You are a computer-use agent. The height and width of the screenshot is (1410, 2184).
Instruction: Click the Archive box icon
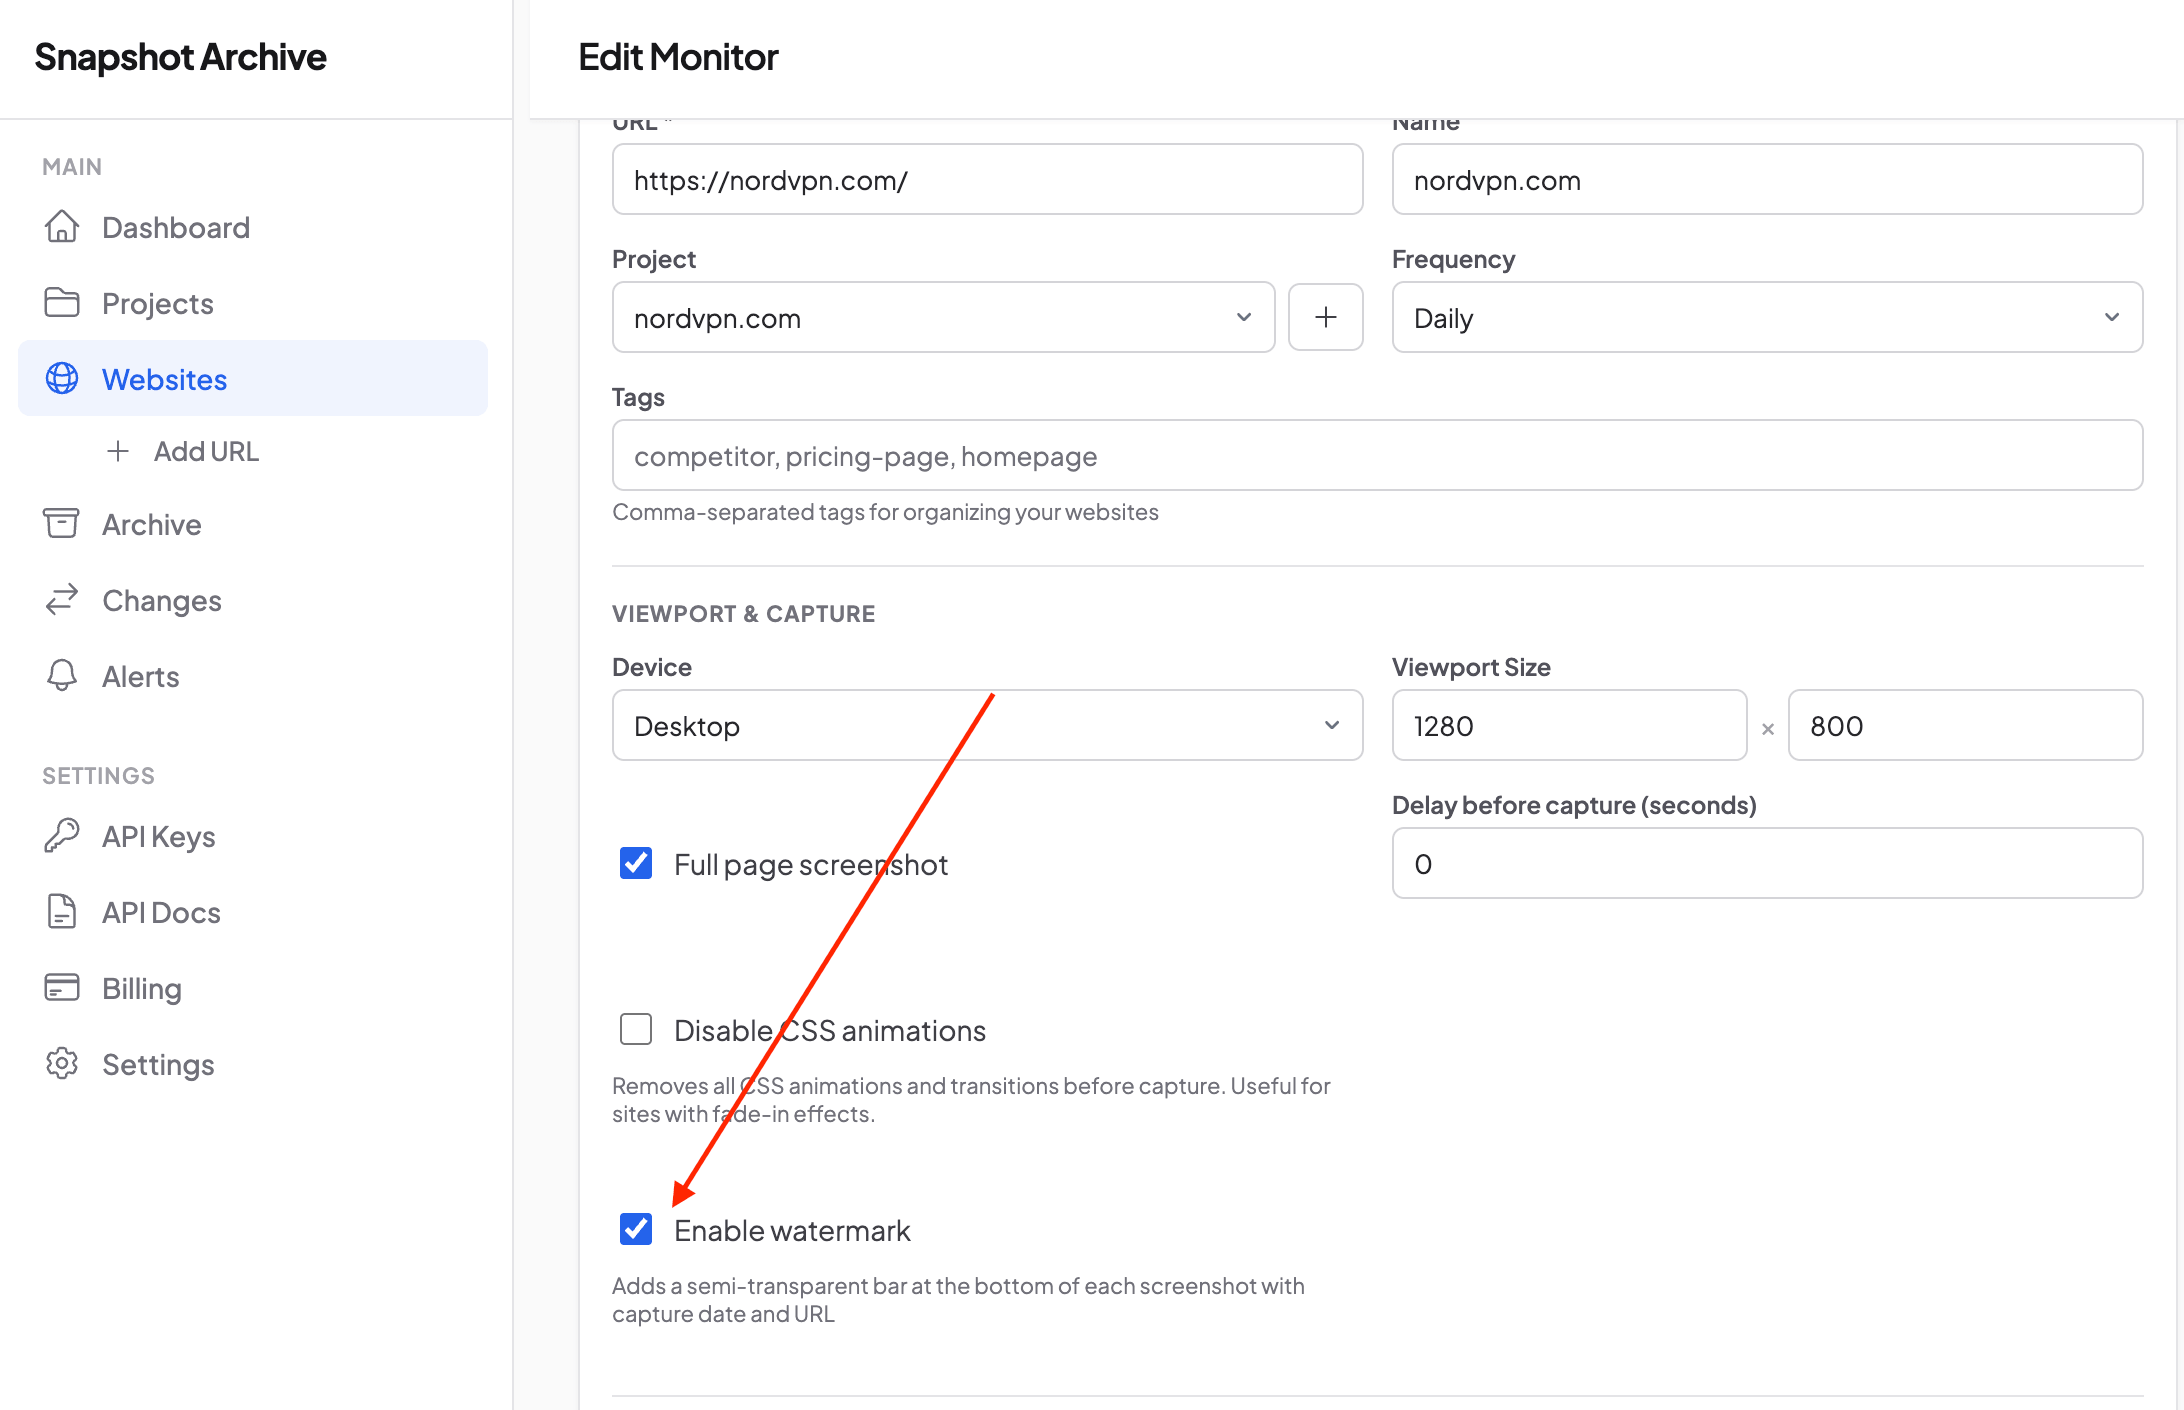pos(62,524)
